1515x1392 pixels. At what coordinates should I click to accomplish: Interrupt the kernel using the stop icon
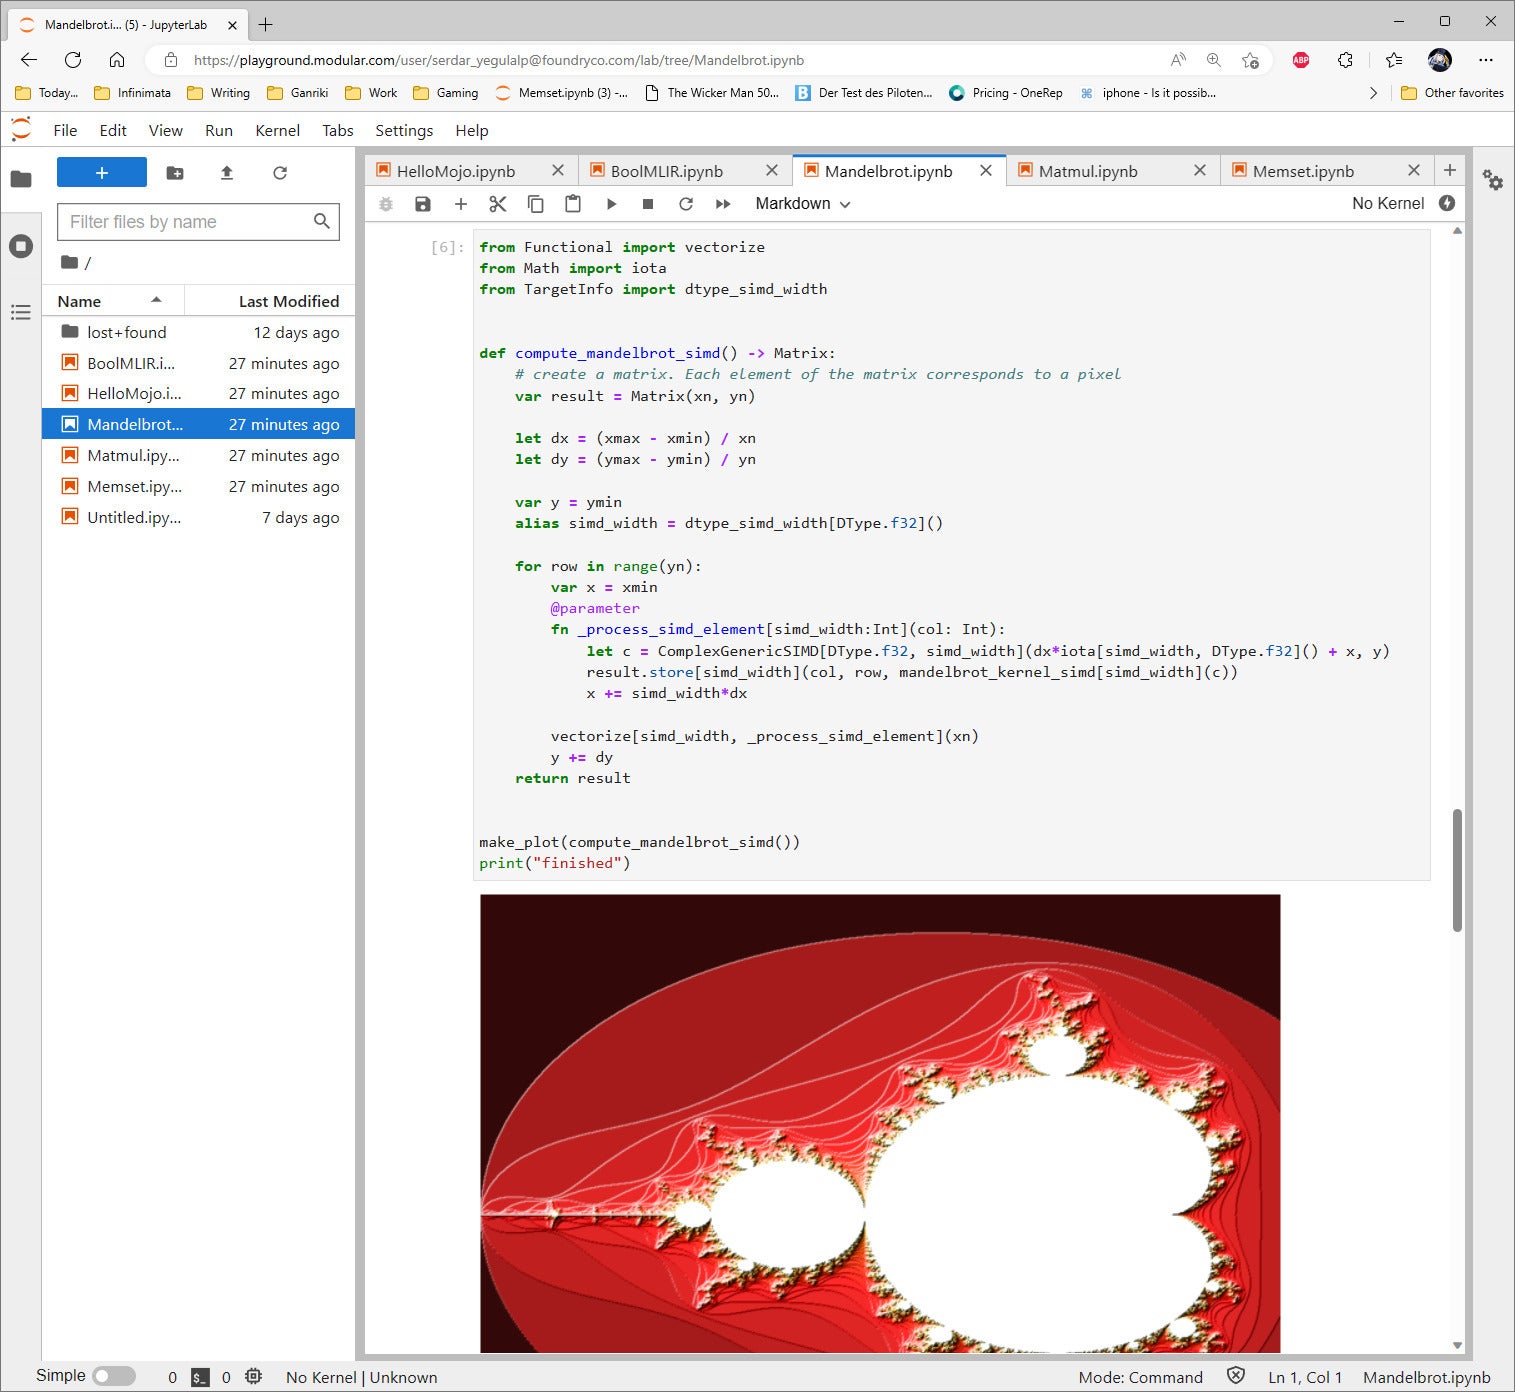[x=648, y=204]
